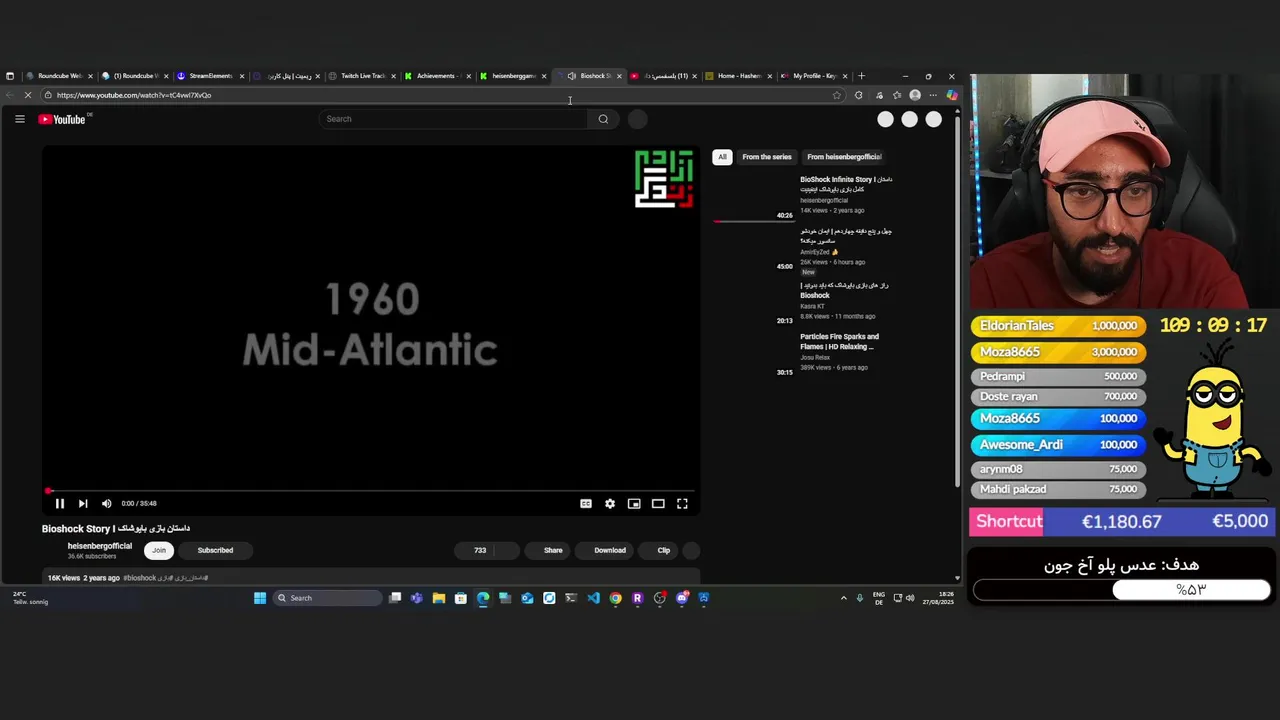Click the voice search microphone button

coord(637,119)
